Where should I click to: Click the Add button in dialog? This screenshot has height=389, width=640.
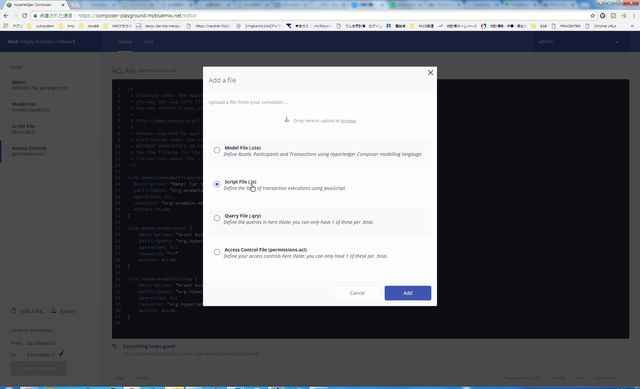click(407, 293)
